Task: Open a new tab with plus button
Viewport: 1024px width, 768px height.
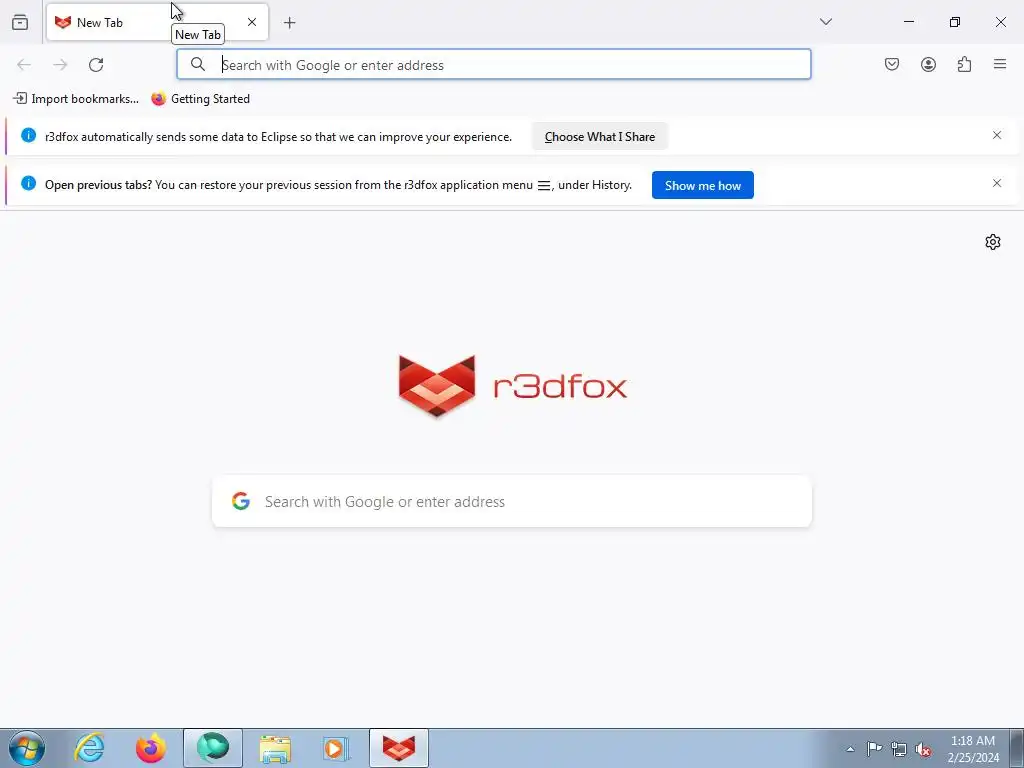Action: click(289, 23)
